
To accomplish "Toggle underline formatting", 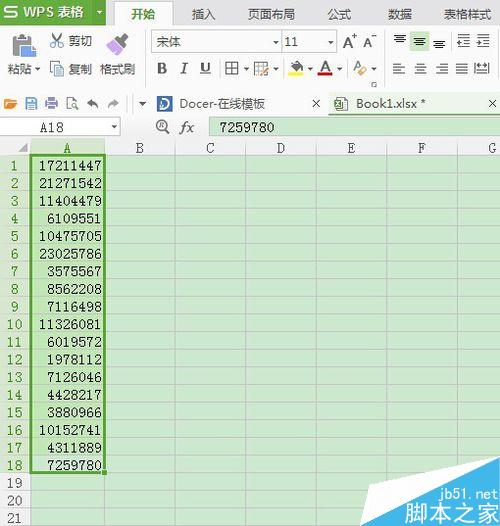I will (x=205, y=68).
